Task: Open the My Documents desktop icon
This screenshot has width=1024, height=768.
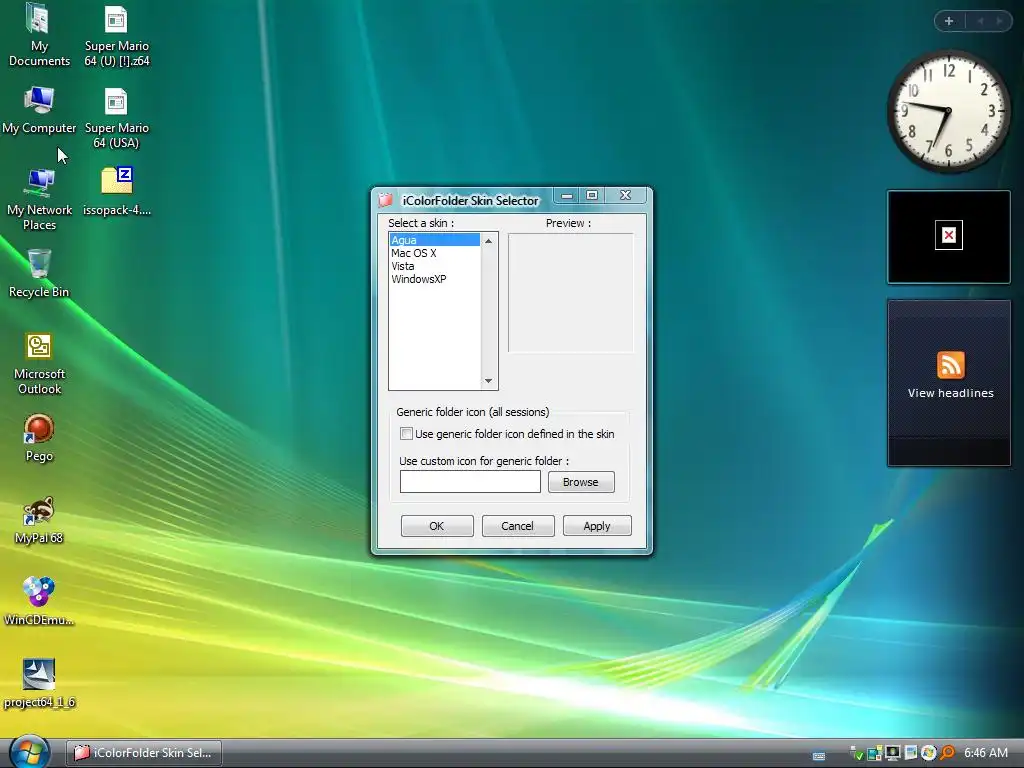Action: pyautogui.click(x=39, y=35)
